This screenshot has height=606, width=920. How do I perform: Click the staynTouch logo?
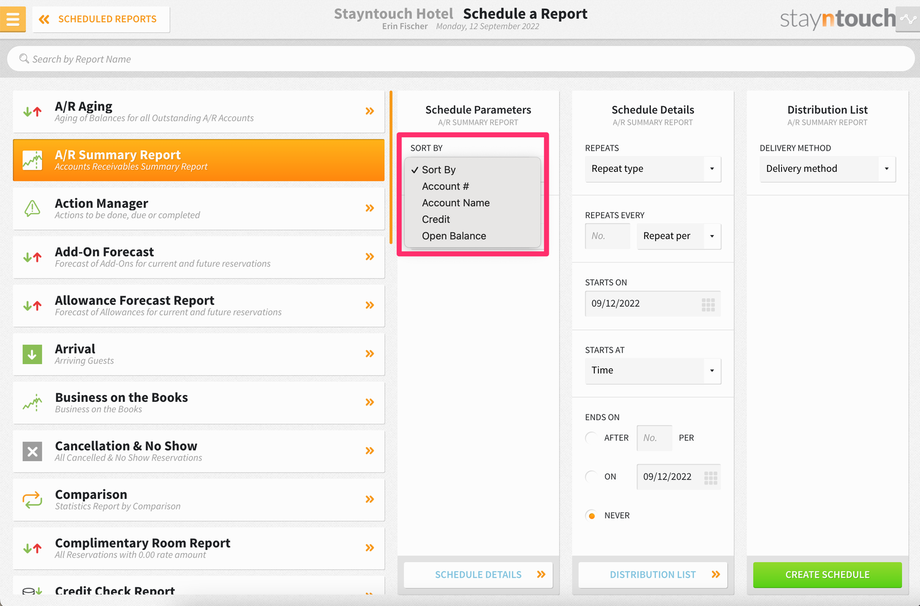click(x=838, y=19)
